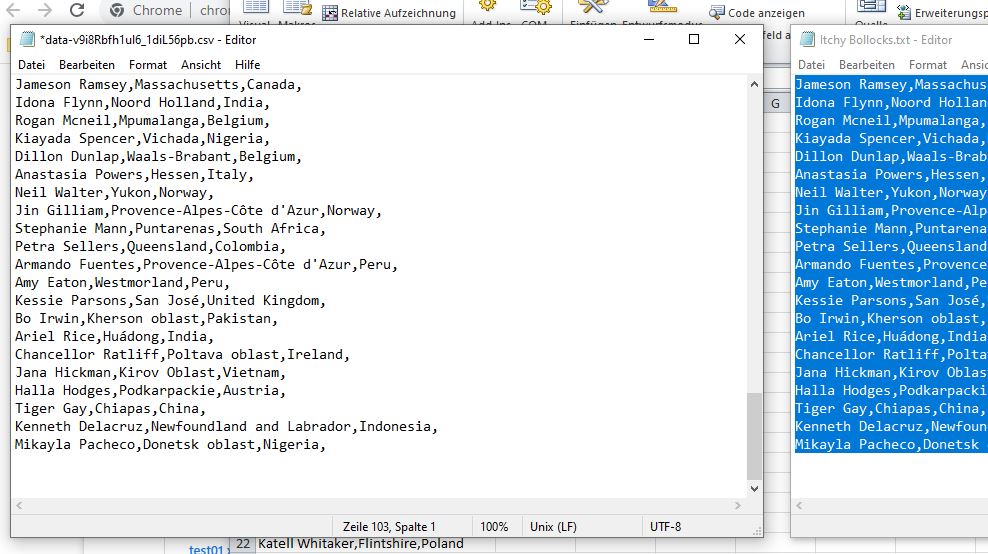Click horizontal scrollbar left arrow in csv Editor
Image resolution: width=988 pixels, height=554 pixels.
[x=19, y=505]
